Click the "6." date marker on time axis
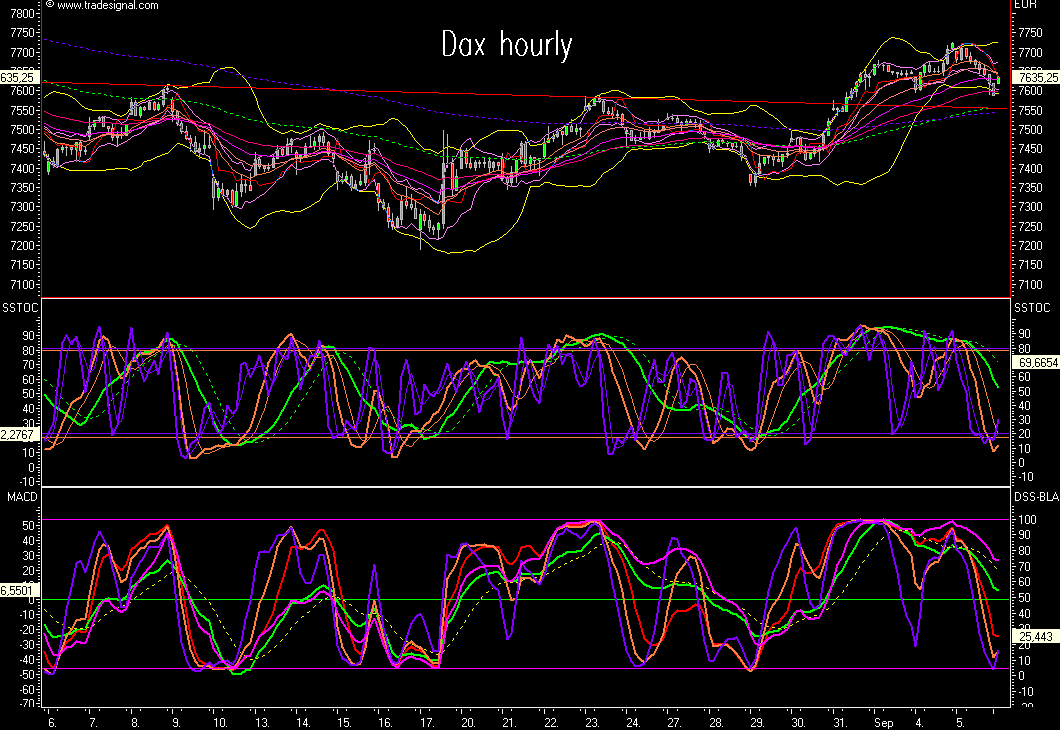1060x730 pixels. coord(51,720)
